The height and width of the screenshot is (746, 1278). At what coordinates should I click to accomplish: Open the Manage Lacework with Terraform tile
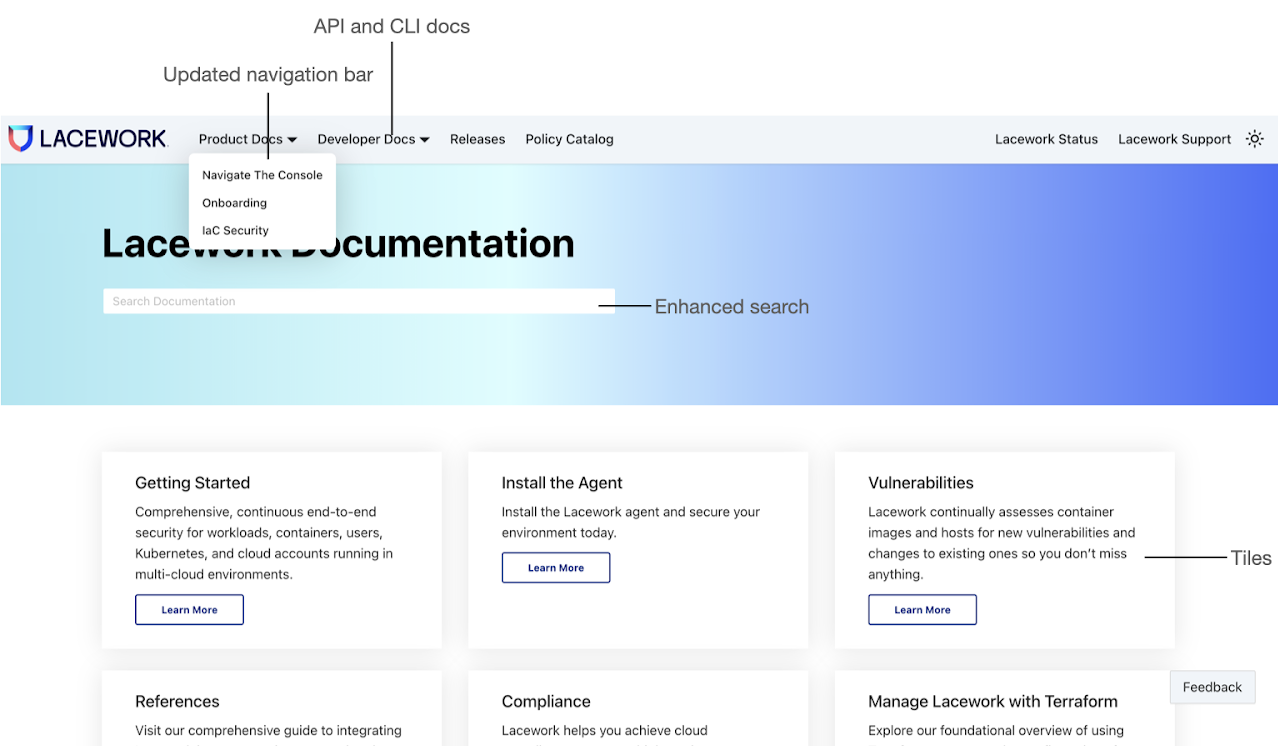pyautogui.click(x=992, y=701)
